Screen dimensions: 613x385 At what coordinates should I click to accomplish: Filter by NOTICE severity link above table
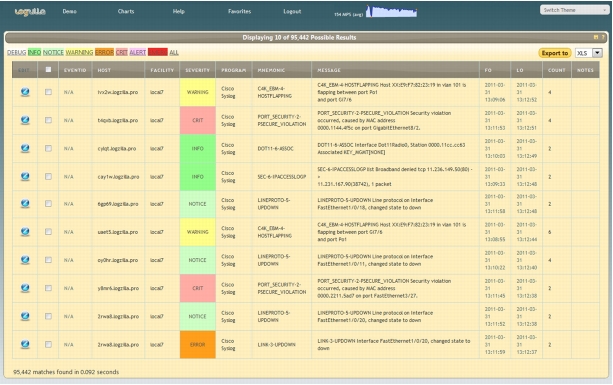(x=53, y=52)
